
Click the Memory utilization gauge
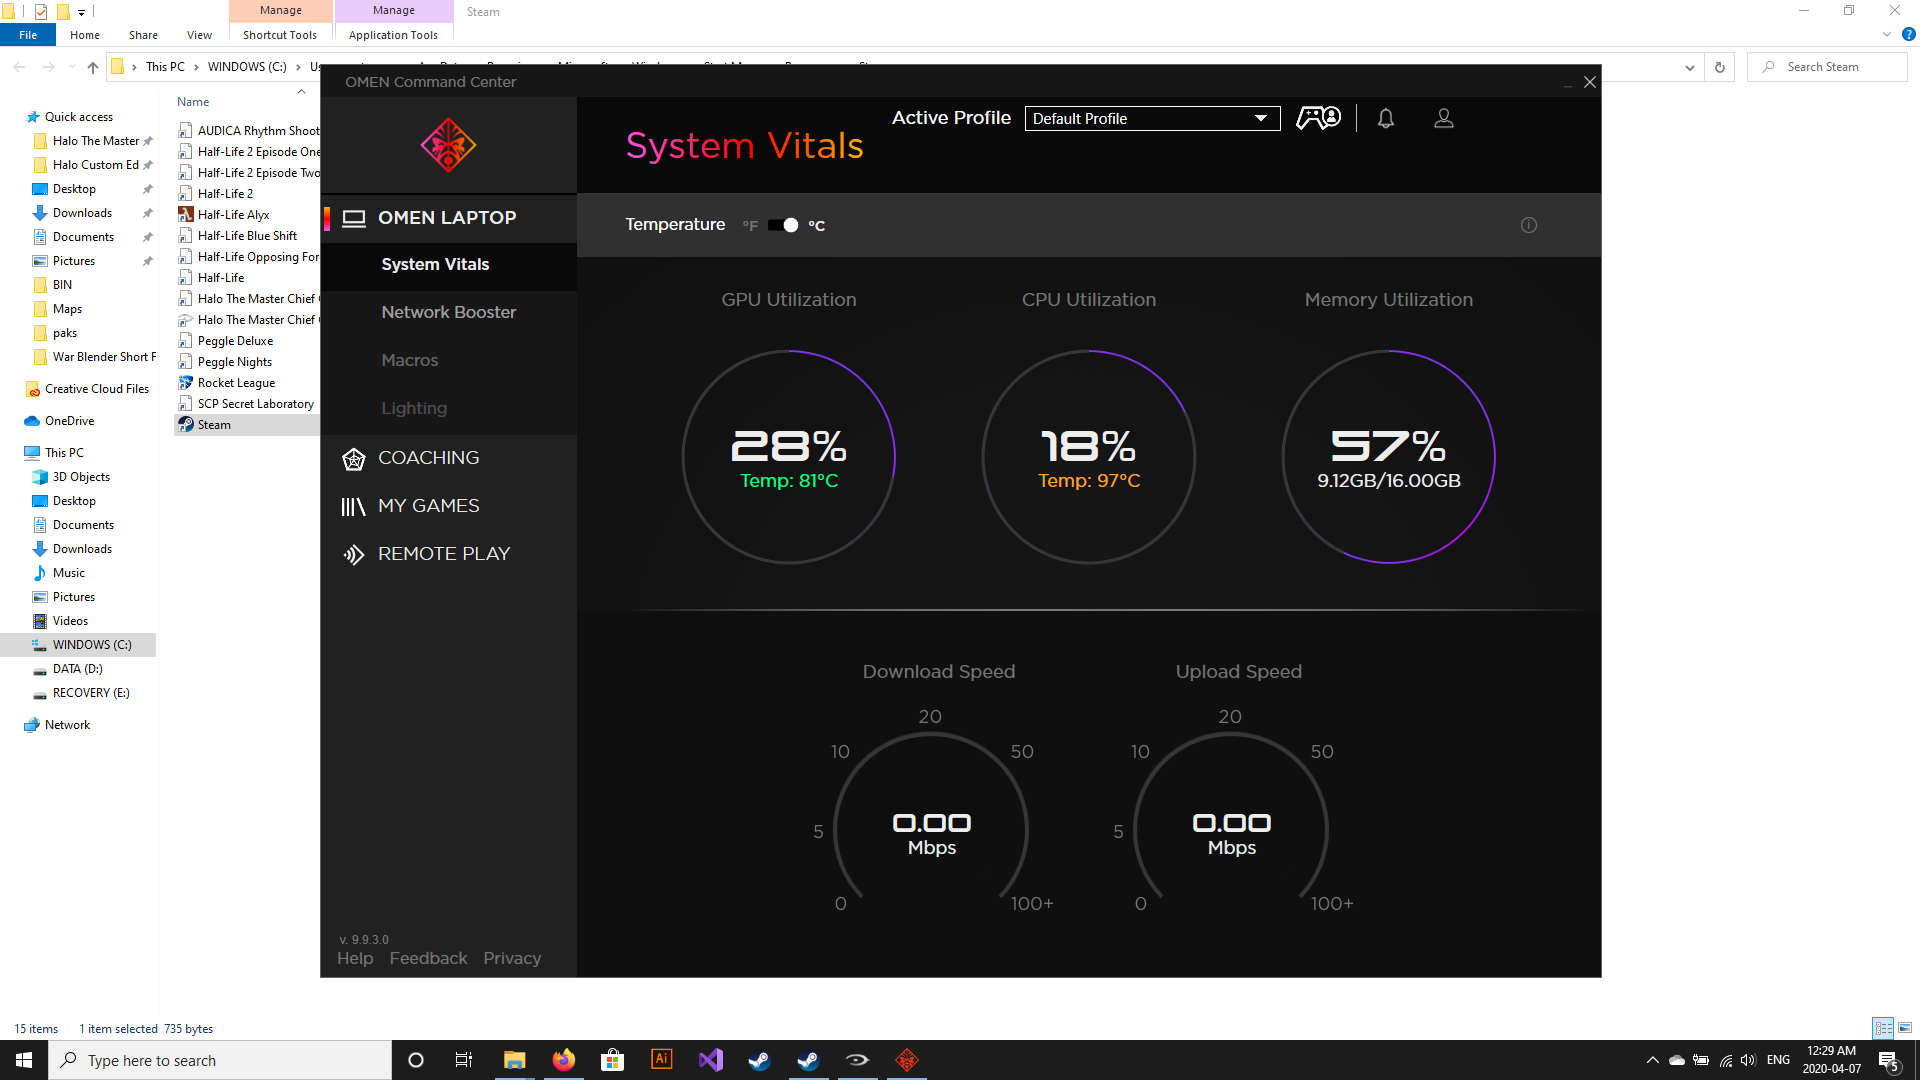[1389, 457]
